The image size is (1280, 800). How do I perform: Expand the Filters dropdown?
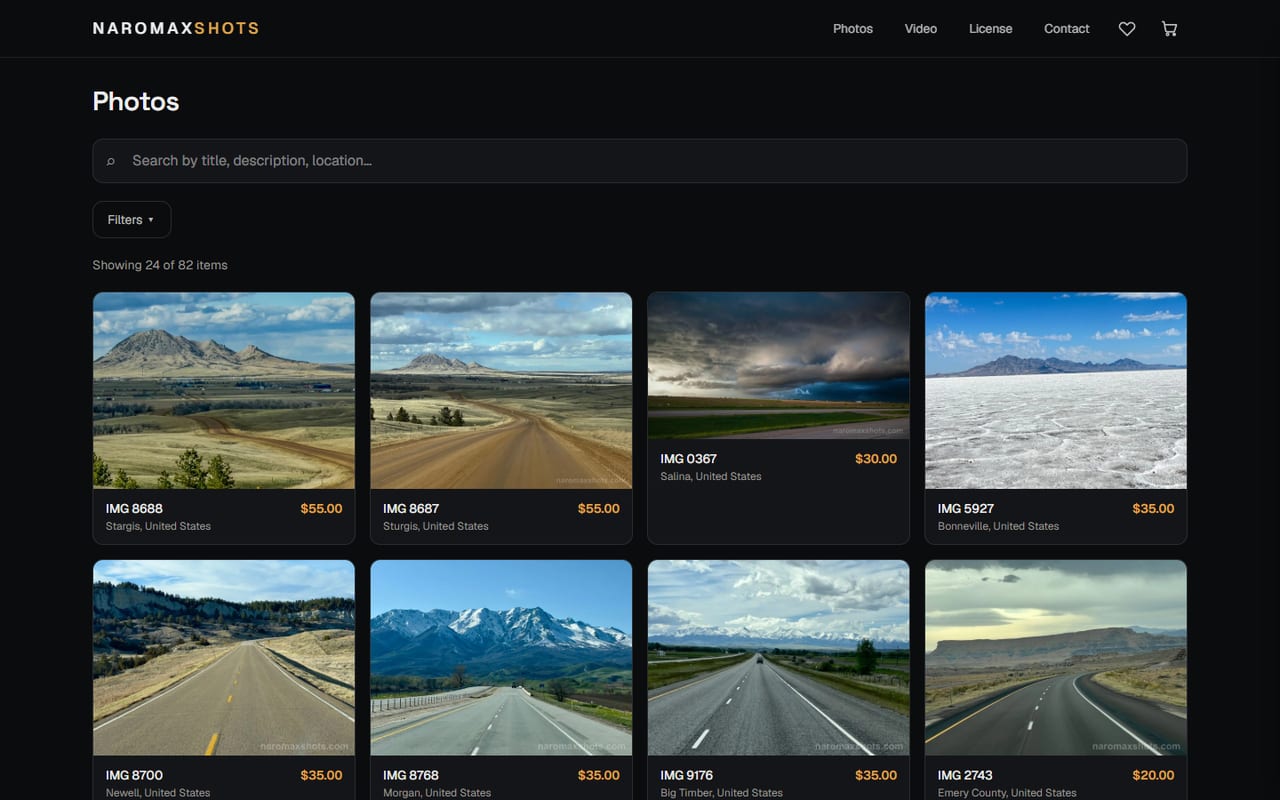click(131, 220)
